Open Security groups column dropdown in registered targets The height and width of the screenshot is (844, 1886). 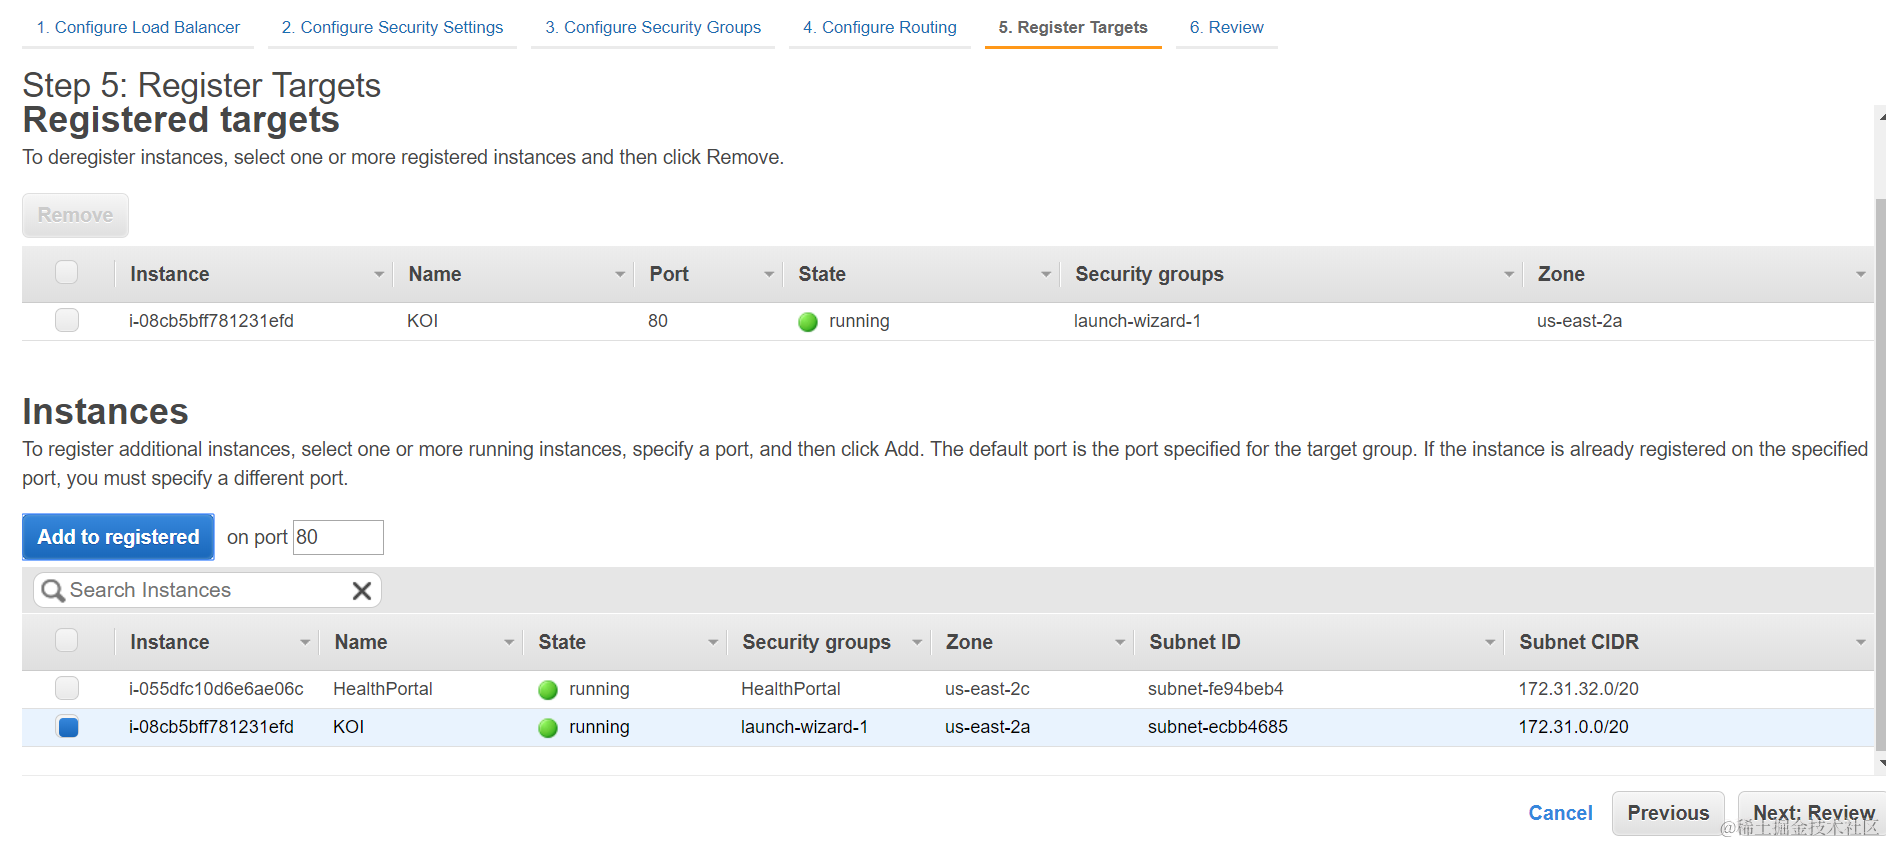tap(1508, 274)
